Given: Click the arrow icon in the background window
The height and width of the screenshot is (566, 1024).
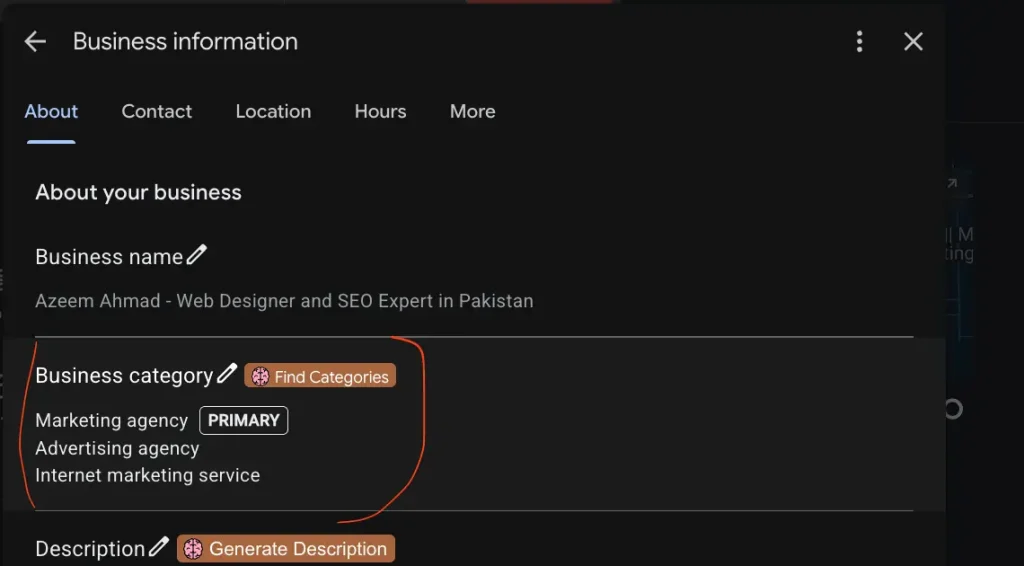Looking at the screenshot, I should pos(952,183).
